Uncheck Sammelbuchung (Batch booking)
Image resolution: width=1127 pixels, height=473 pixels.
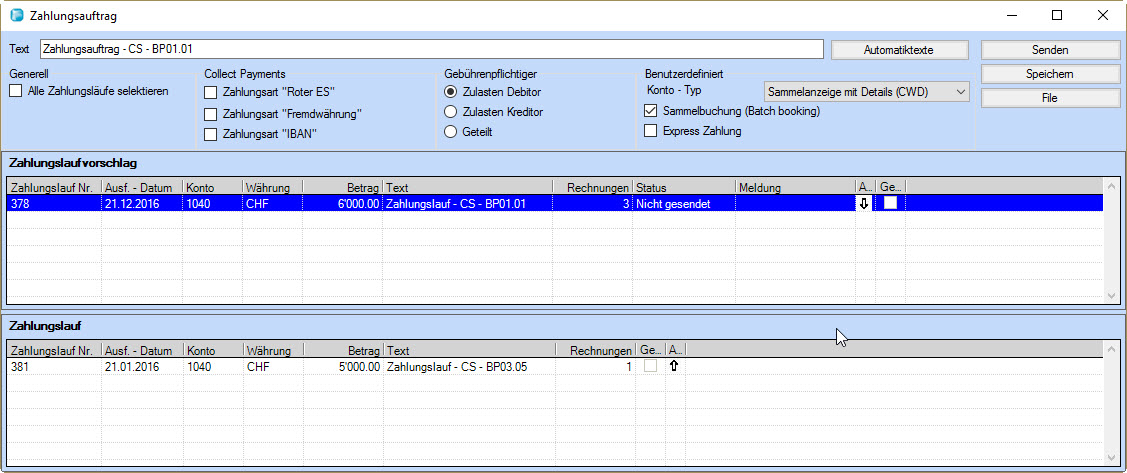click(x=651, y=111)
